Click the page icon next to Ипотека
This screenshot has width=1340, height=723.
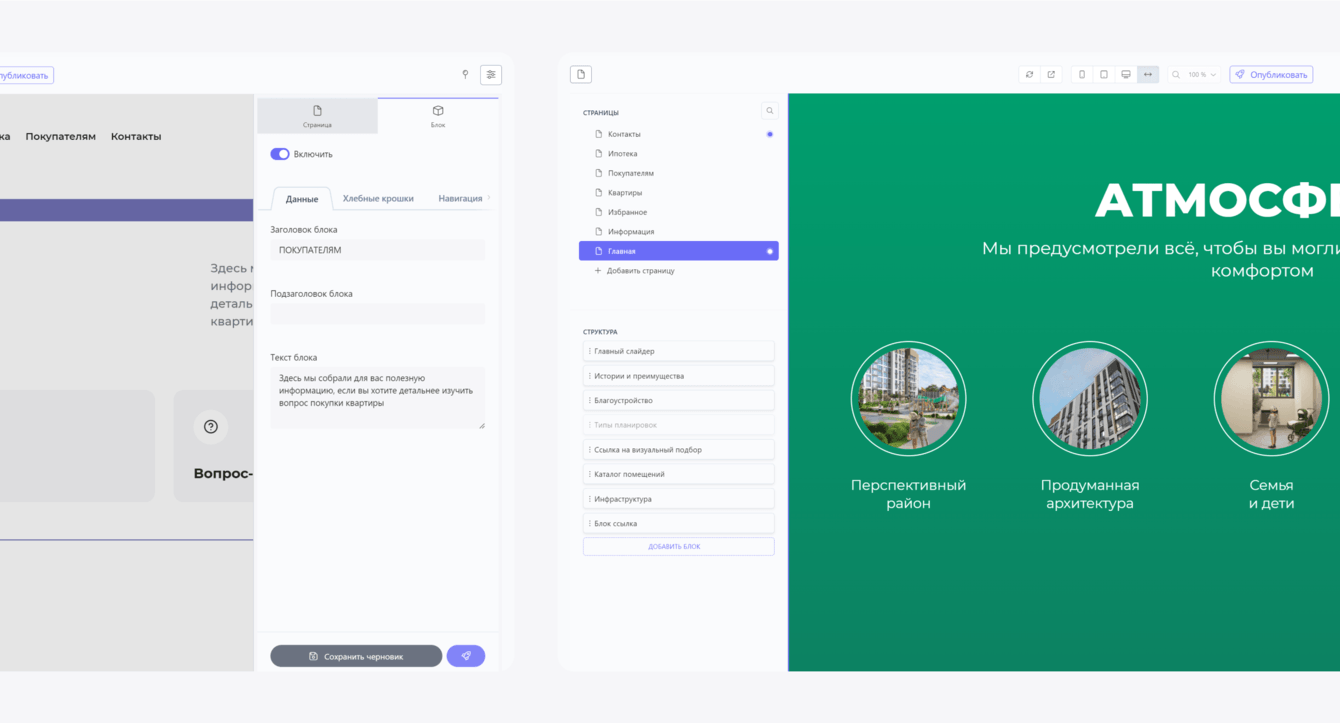599,154
